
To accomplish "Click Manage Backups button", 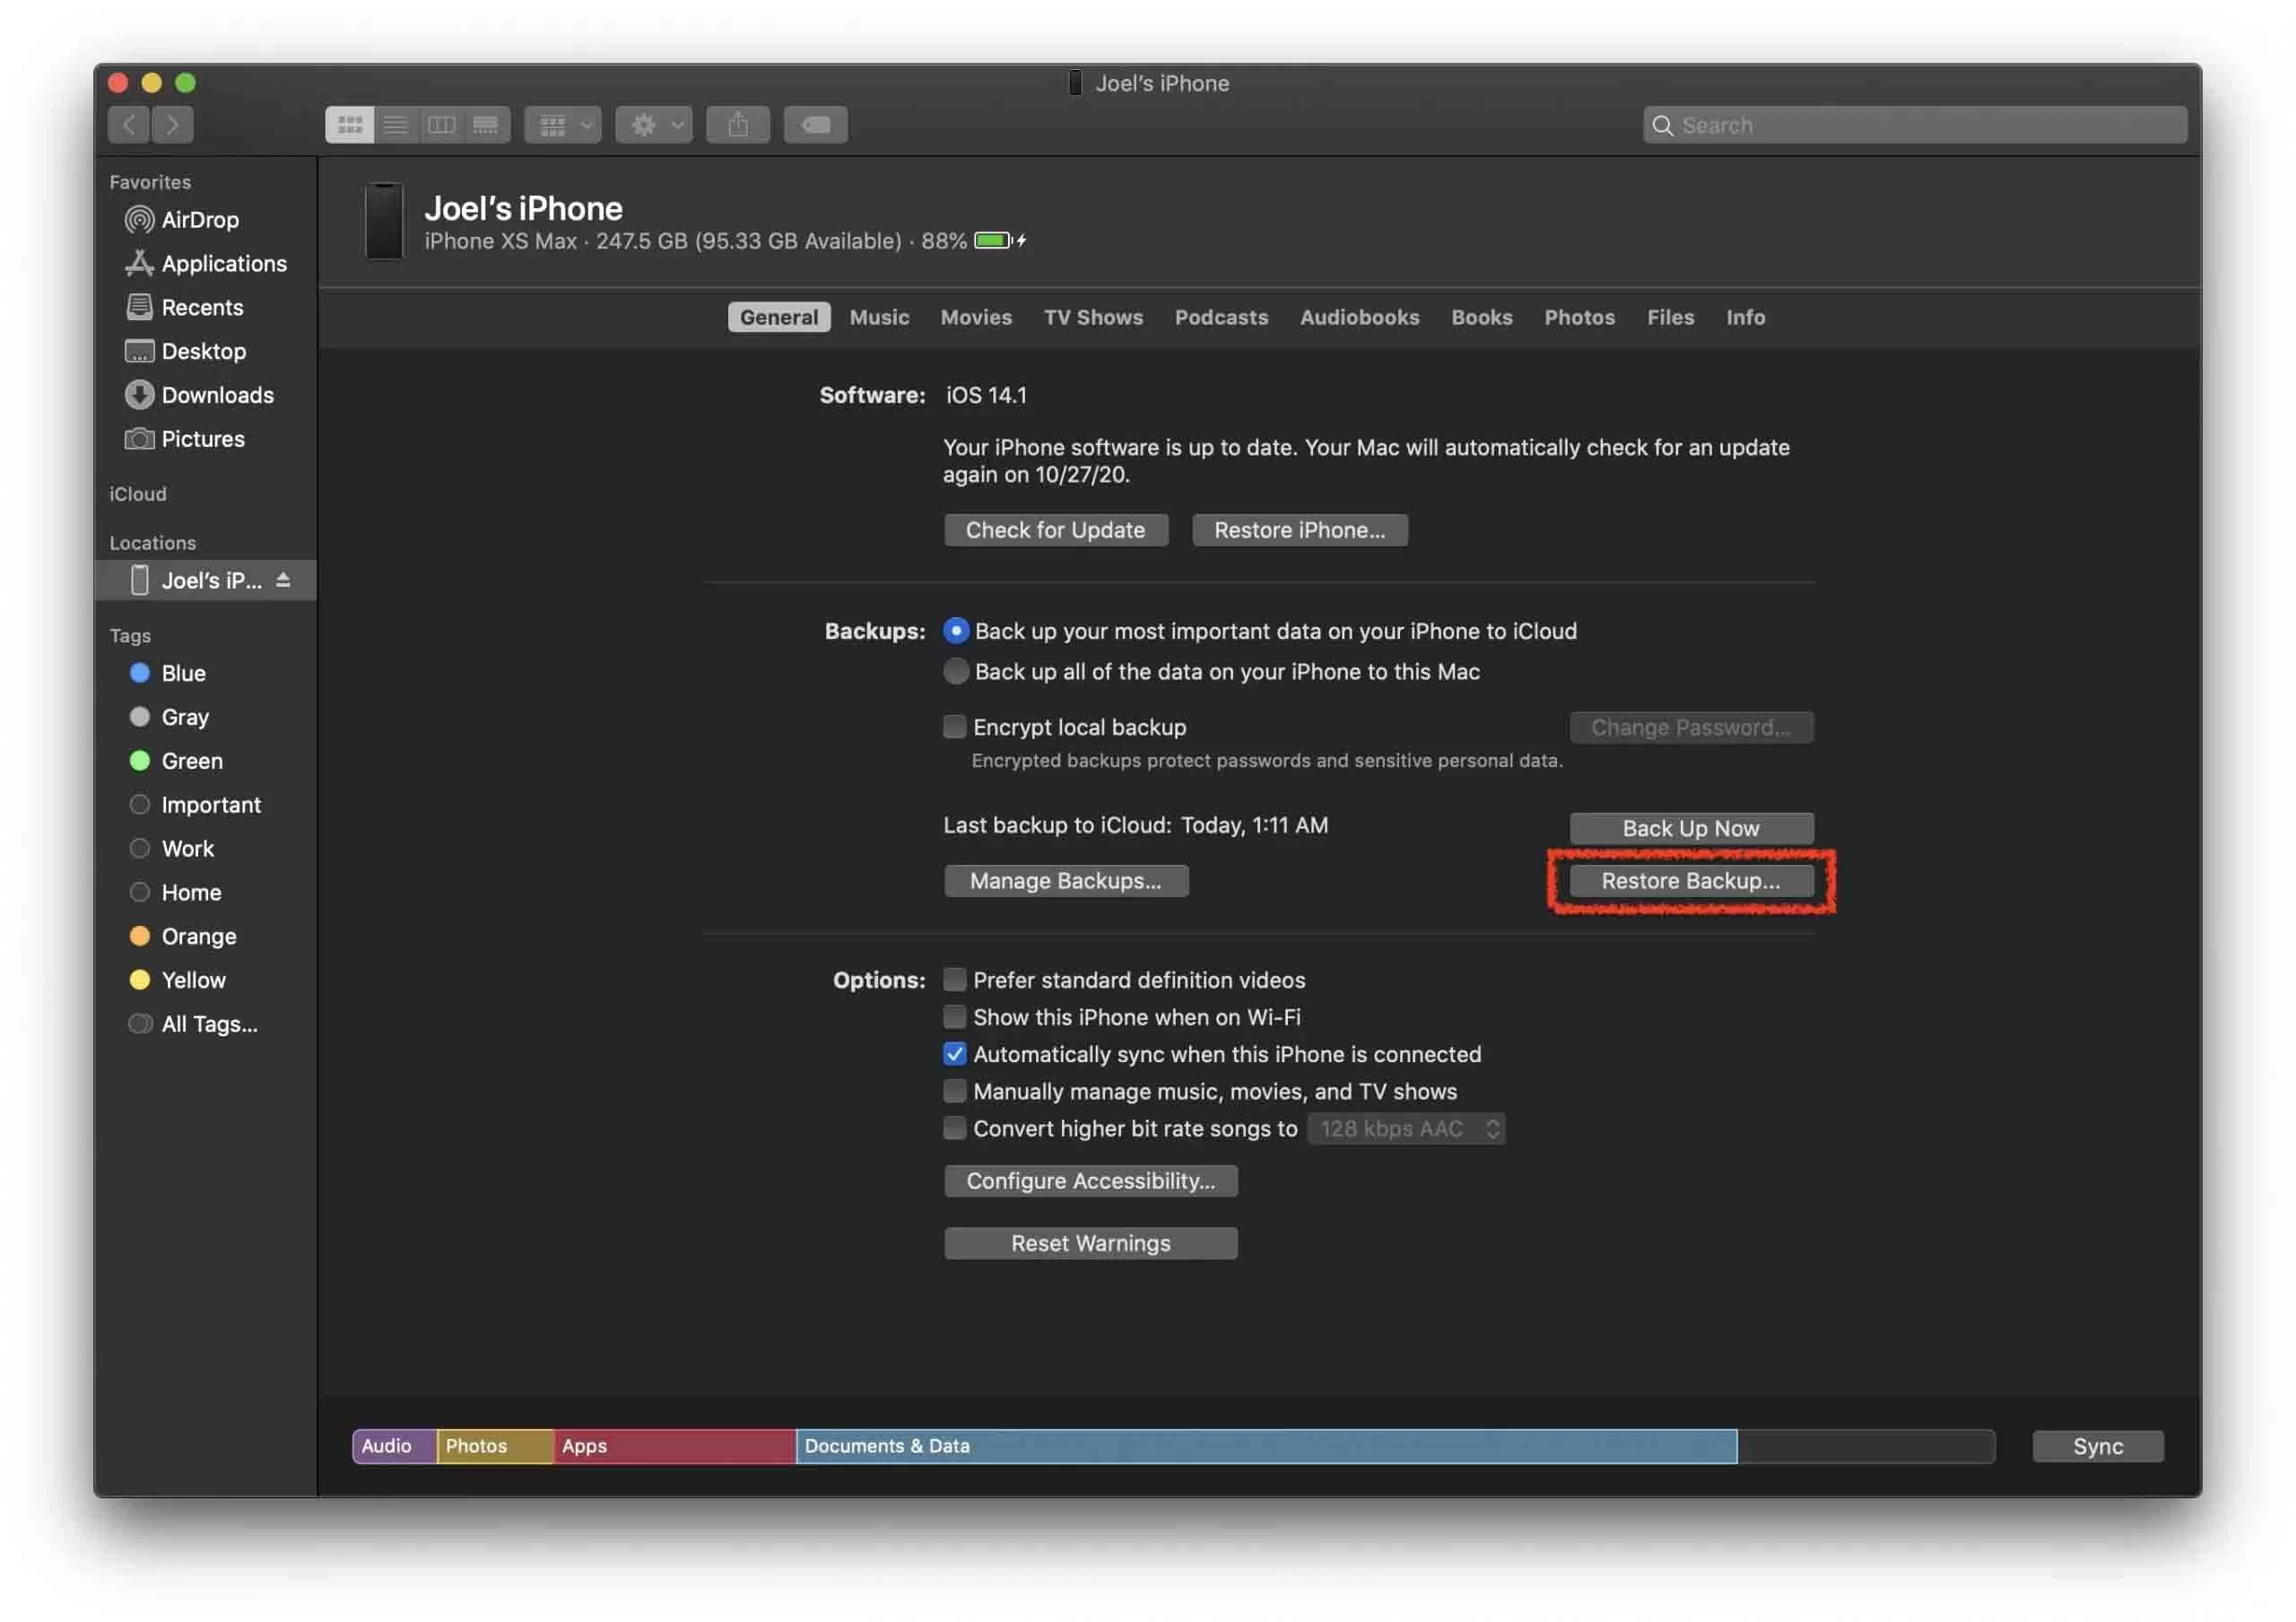I will coord(1065,877).
